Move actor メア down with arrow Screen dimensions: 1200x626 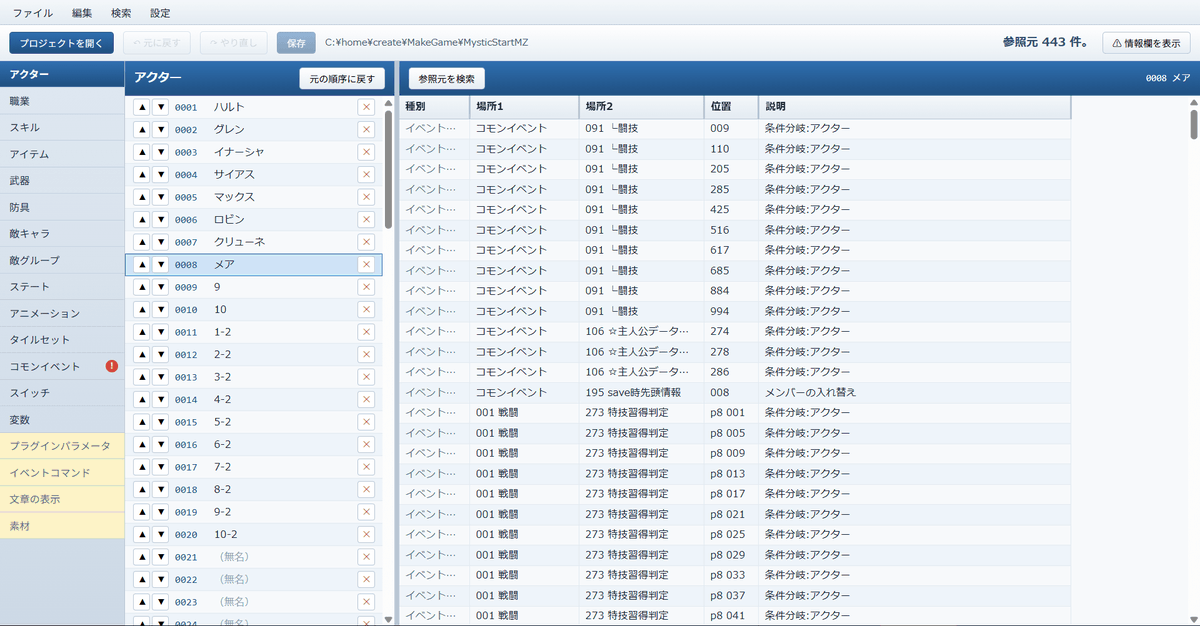coord(161,265)
